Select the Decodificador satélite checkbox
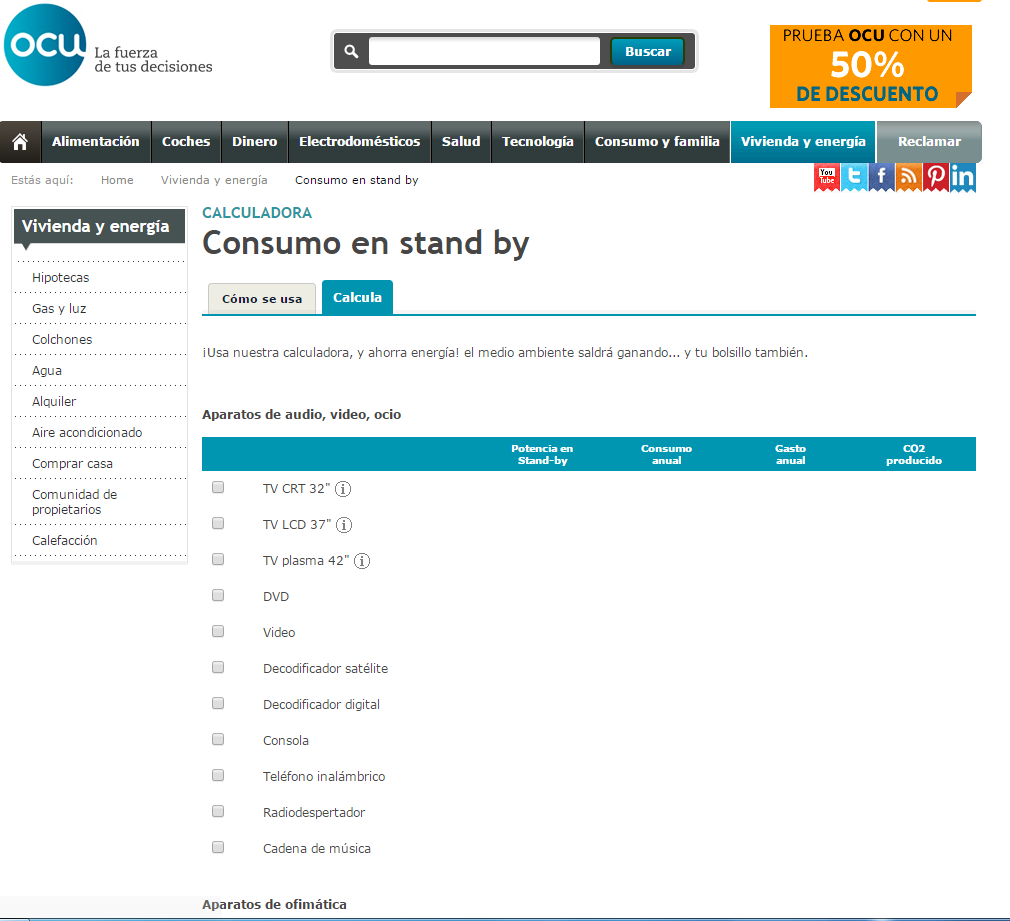This screenshot has height=921, width=1010. tap(218, 667)
